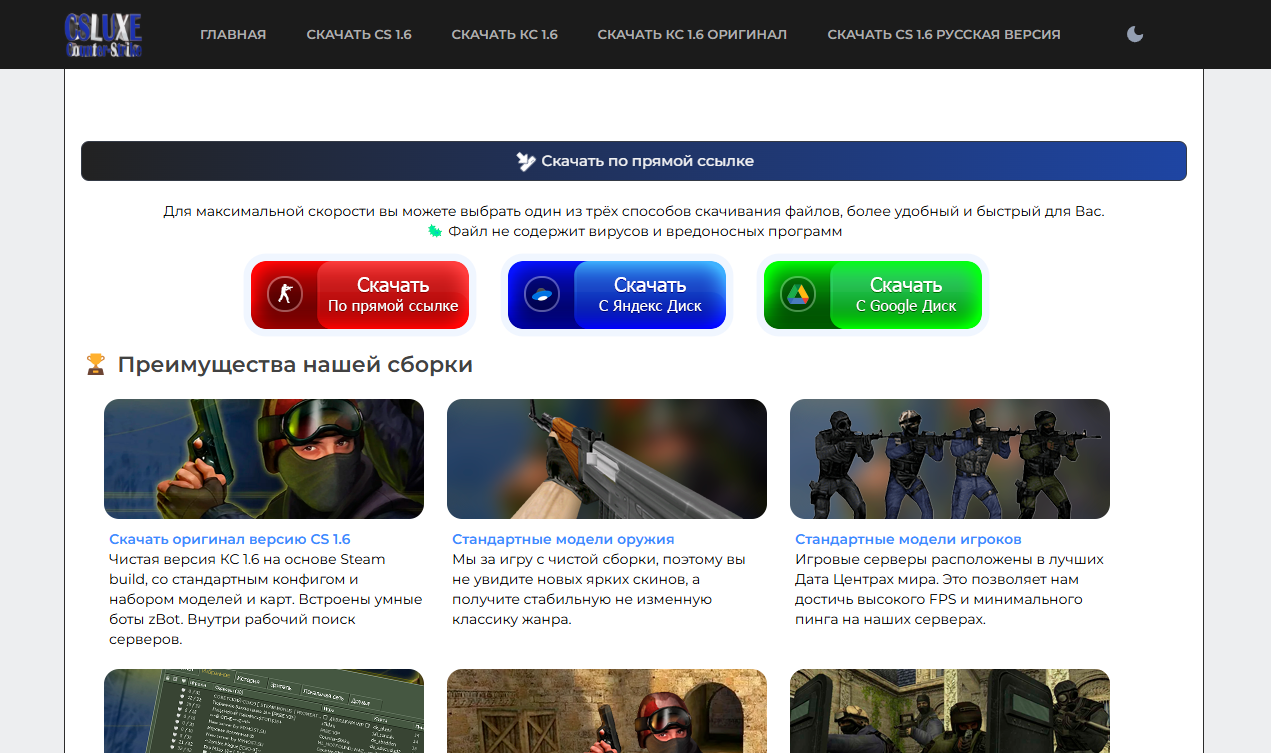Screen dimensions: 1271x753
Task: Click the AK-47 weapon thumbnail image
Action: click(x=606, y=459)
